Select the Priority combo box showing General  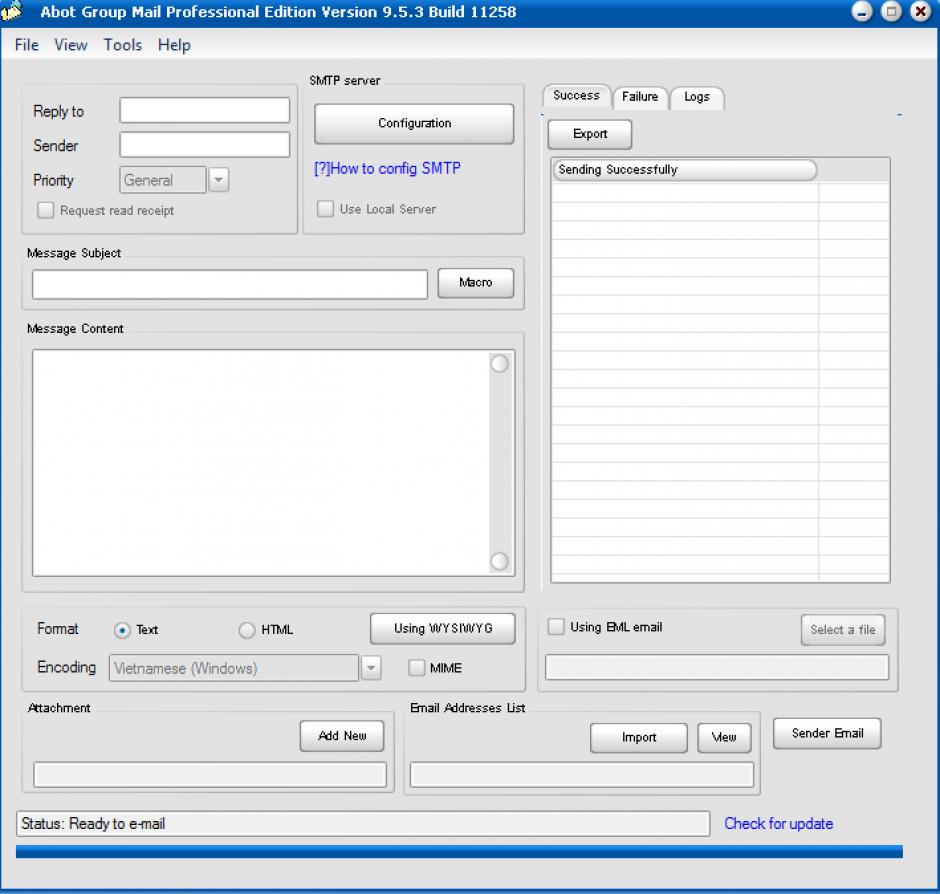click(162, 180)
